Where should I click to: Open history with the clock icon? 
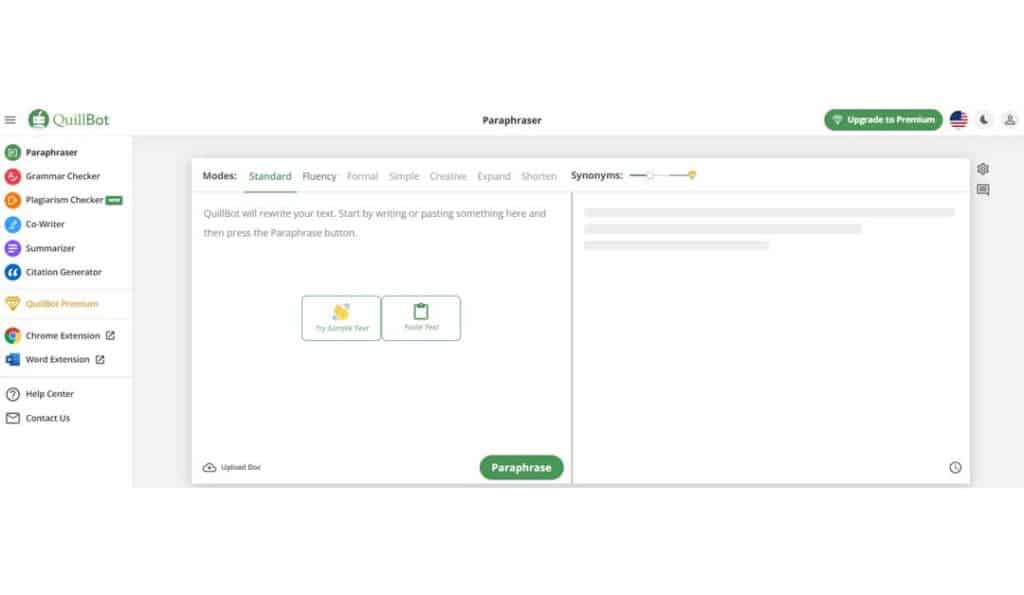(955, 467)
